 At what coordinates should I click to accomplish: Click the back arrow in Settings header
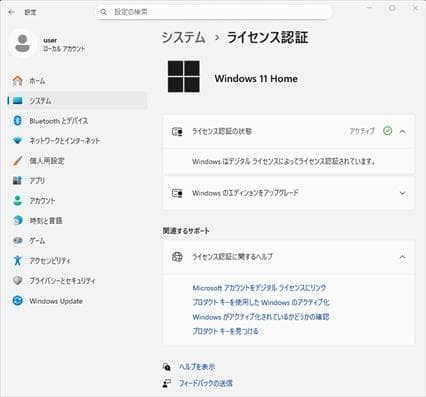pyautogui.click(x=11, y=12)
